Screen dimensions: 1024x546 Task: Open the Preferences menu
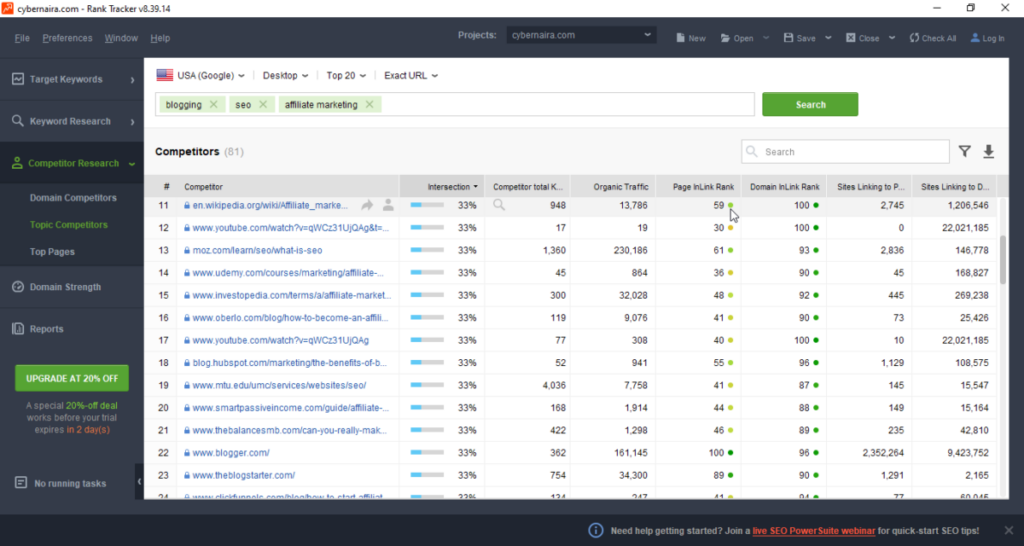[x=67, y=38]
